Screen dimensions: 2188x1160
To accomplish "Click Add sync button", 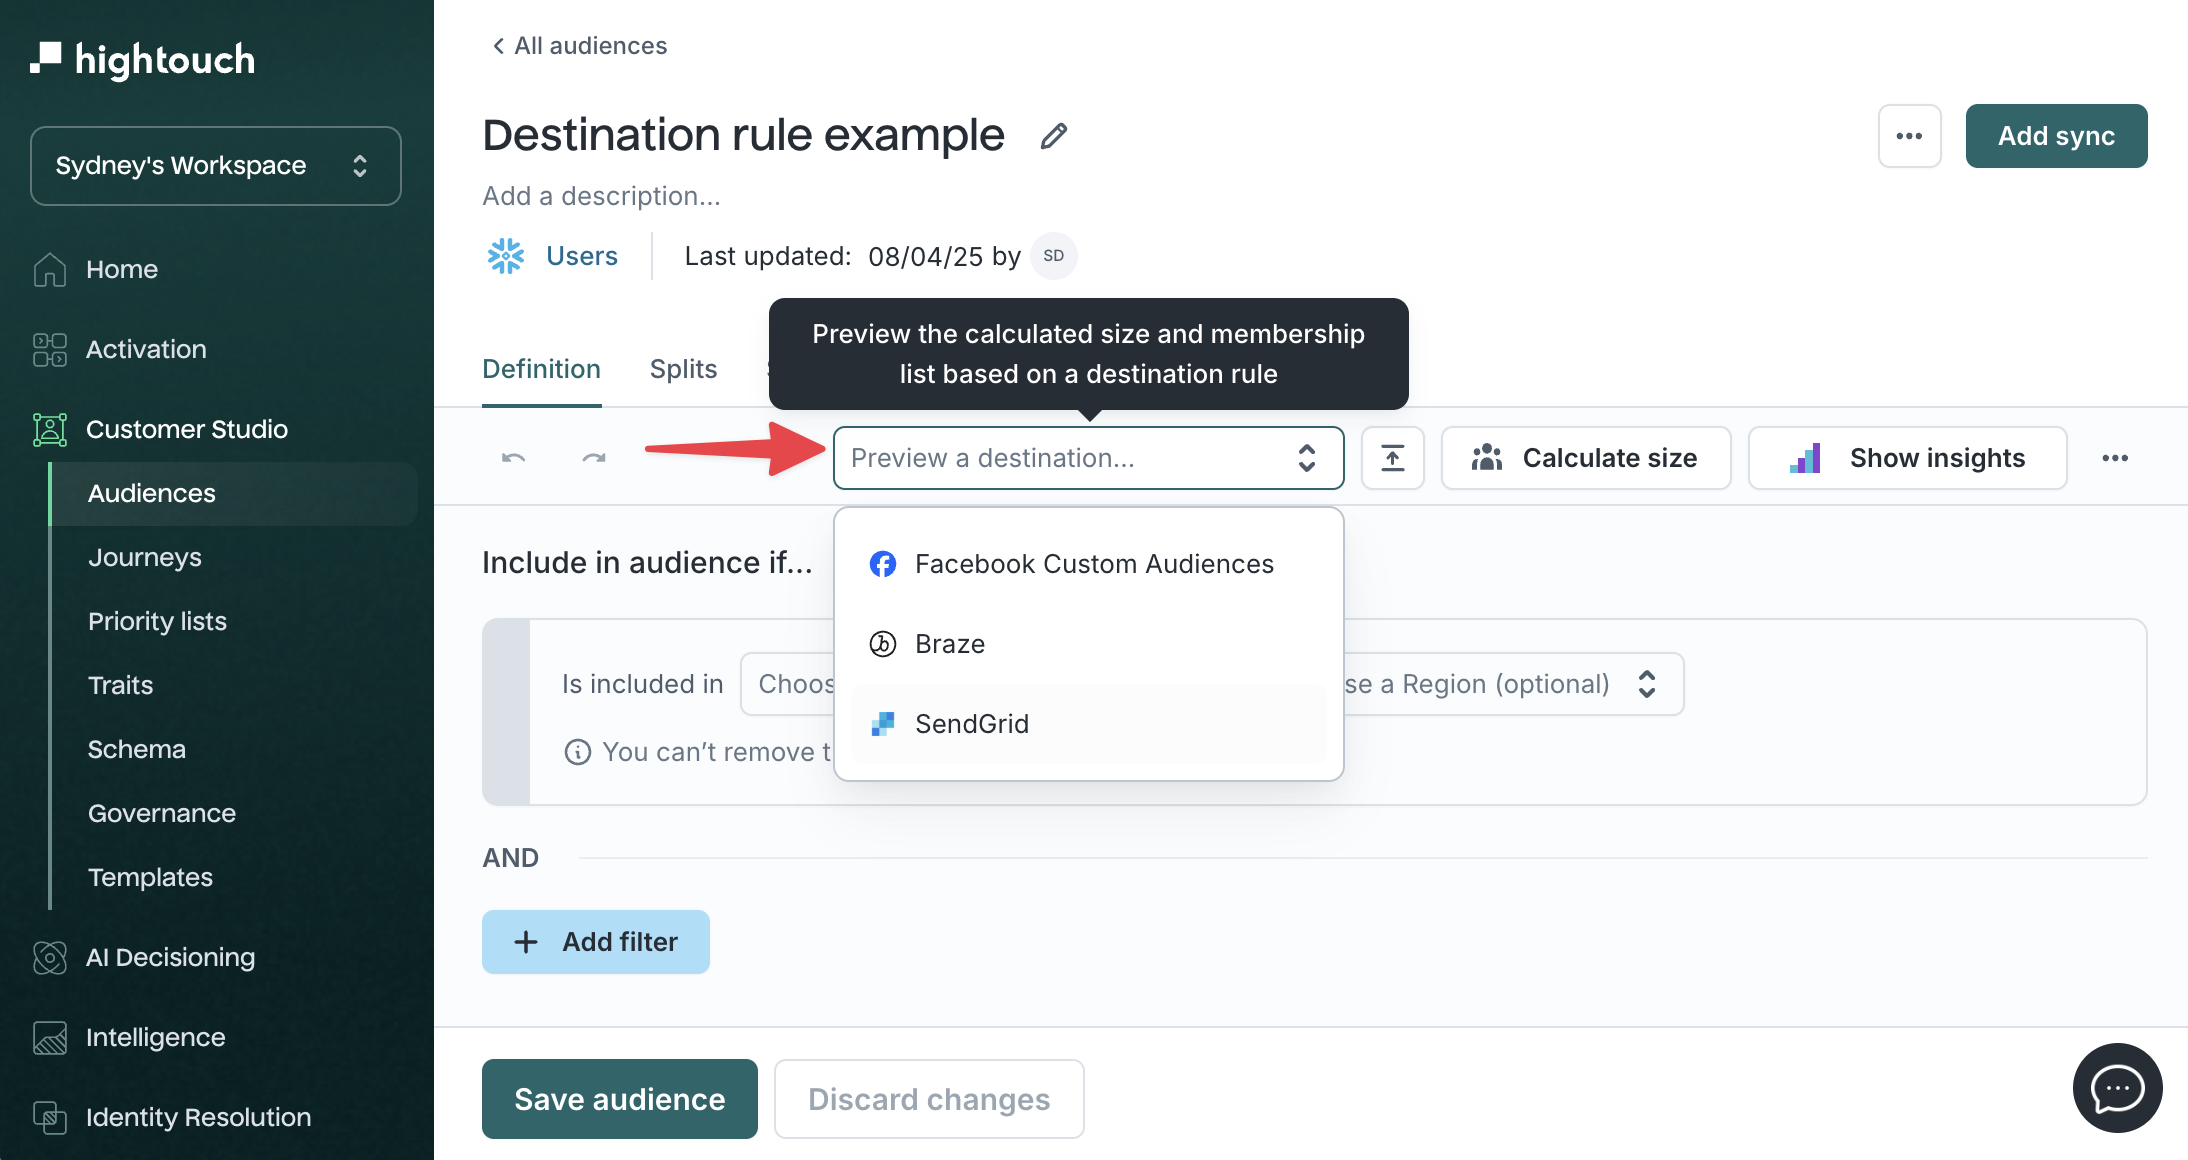I will 2056,136.
